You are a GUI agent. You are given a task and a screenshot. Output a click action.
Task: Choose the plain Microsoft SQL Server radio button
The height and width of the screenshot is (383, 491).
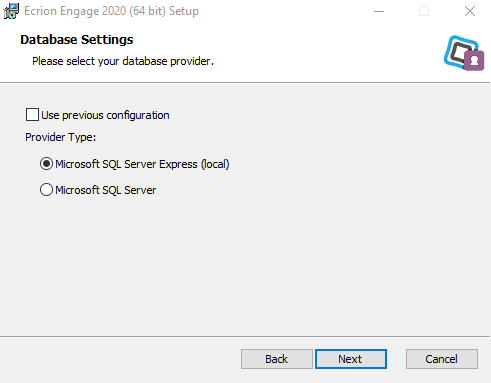[46, 190]
